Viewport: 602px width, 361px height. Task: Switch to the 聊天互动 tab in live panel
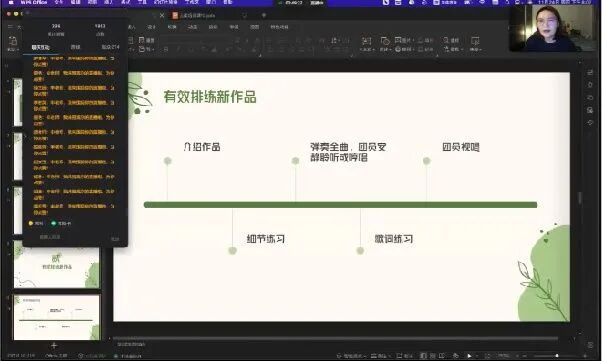tap(40, 47)
